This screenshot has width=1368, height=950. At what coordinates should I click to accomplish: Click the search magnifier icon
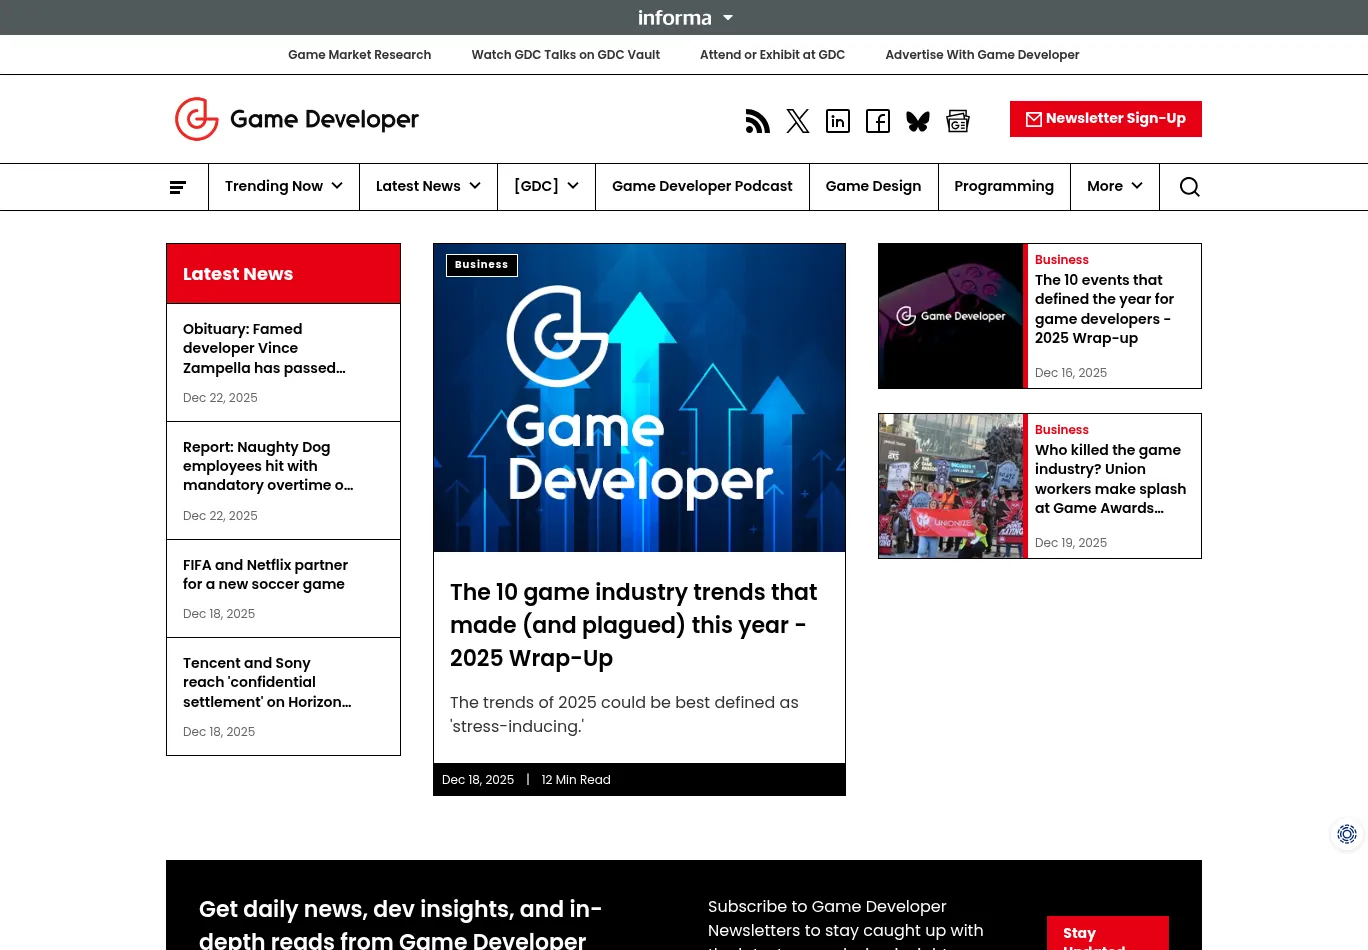pyautogui.click(x=1189, y=187)
